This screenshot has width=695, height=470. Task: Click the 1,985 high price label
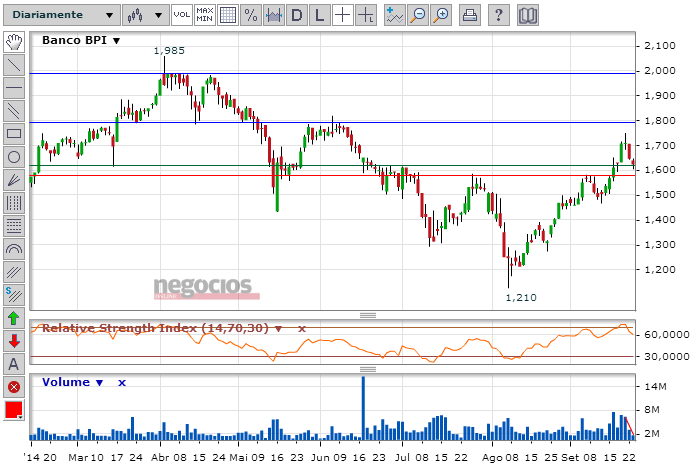coord(169,51)
